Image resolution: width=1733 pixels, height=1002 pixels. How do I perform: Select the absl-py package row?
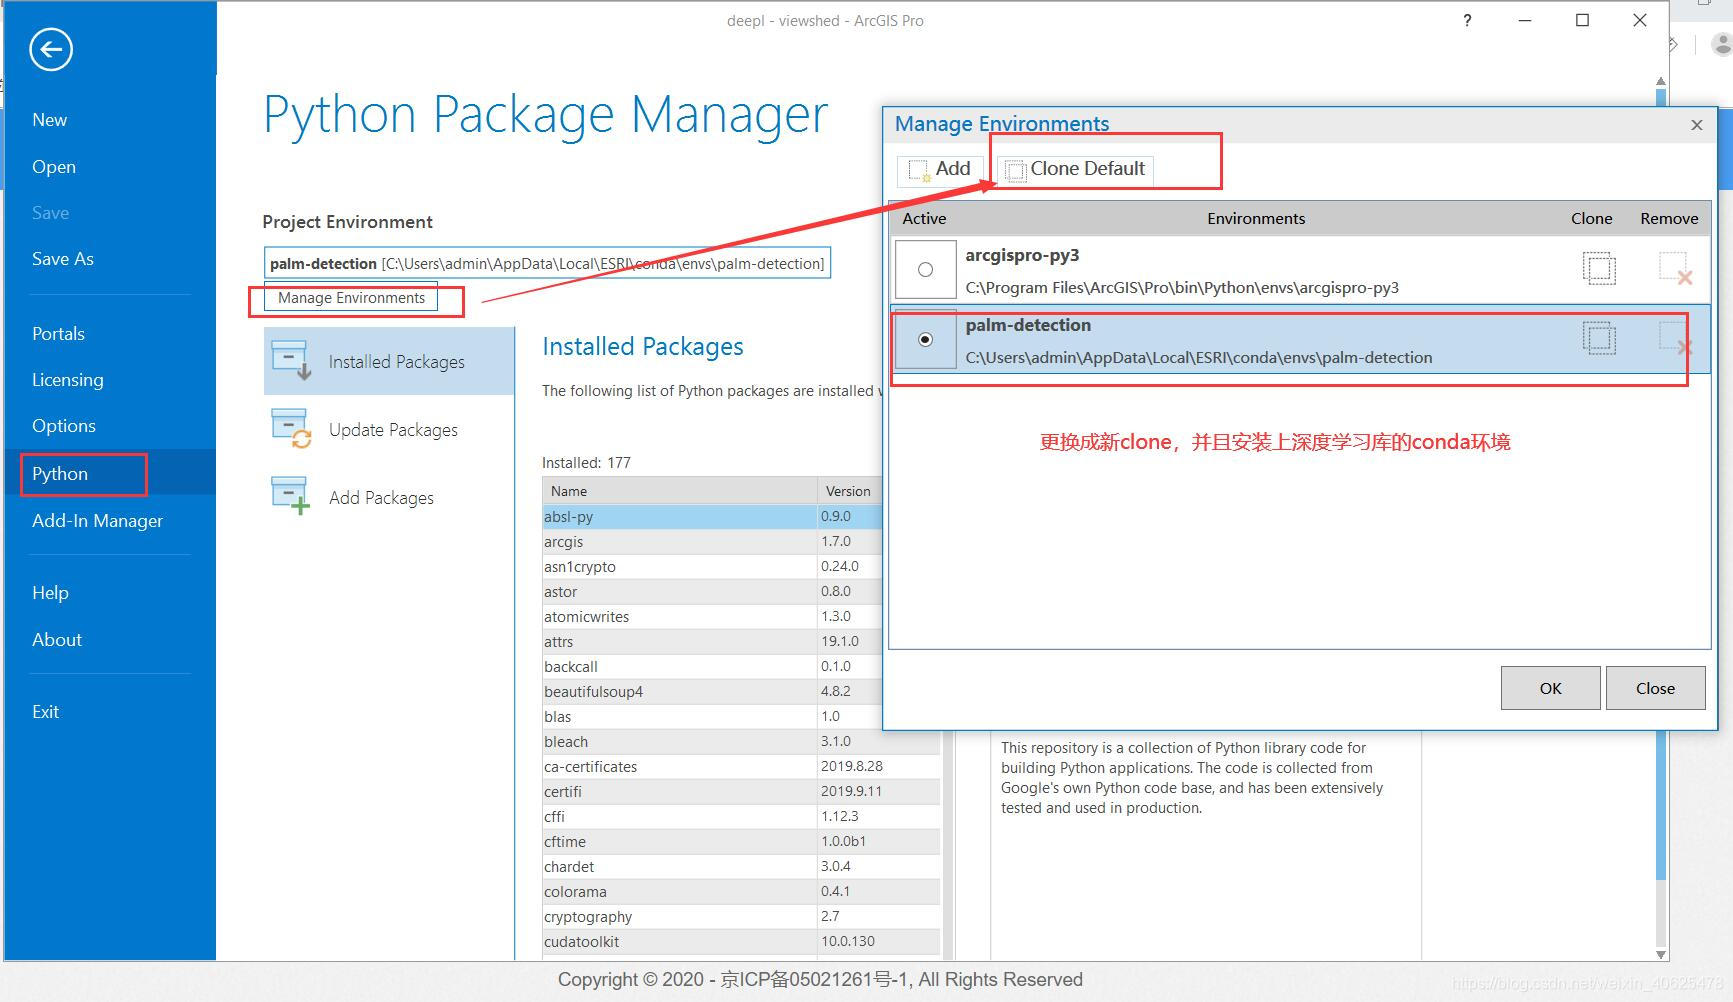pyautogui.click(x=712, y=517)
